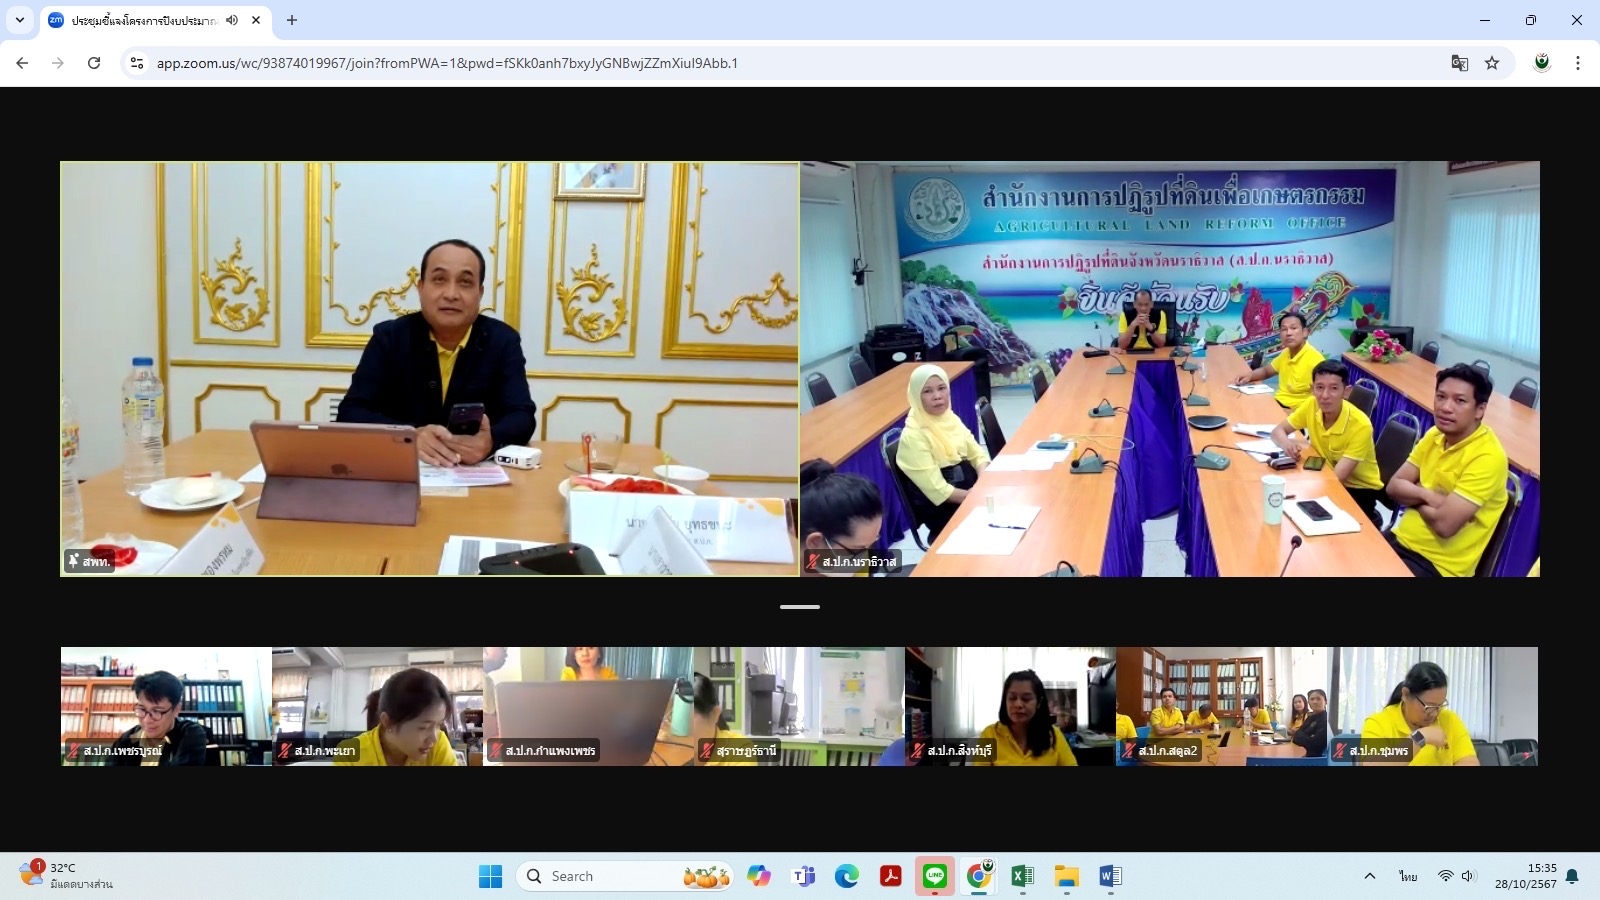Switch to Google Chrome in the taskbar
The width and height of the screenshot is (1600, 900).
click(x=979, y=876)
